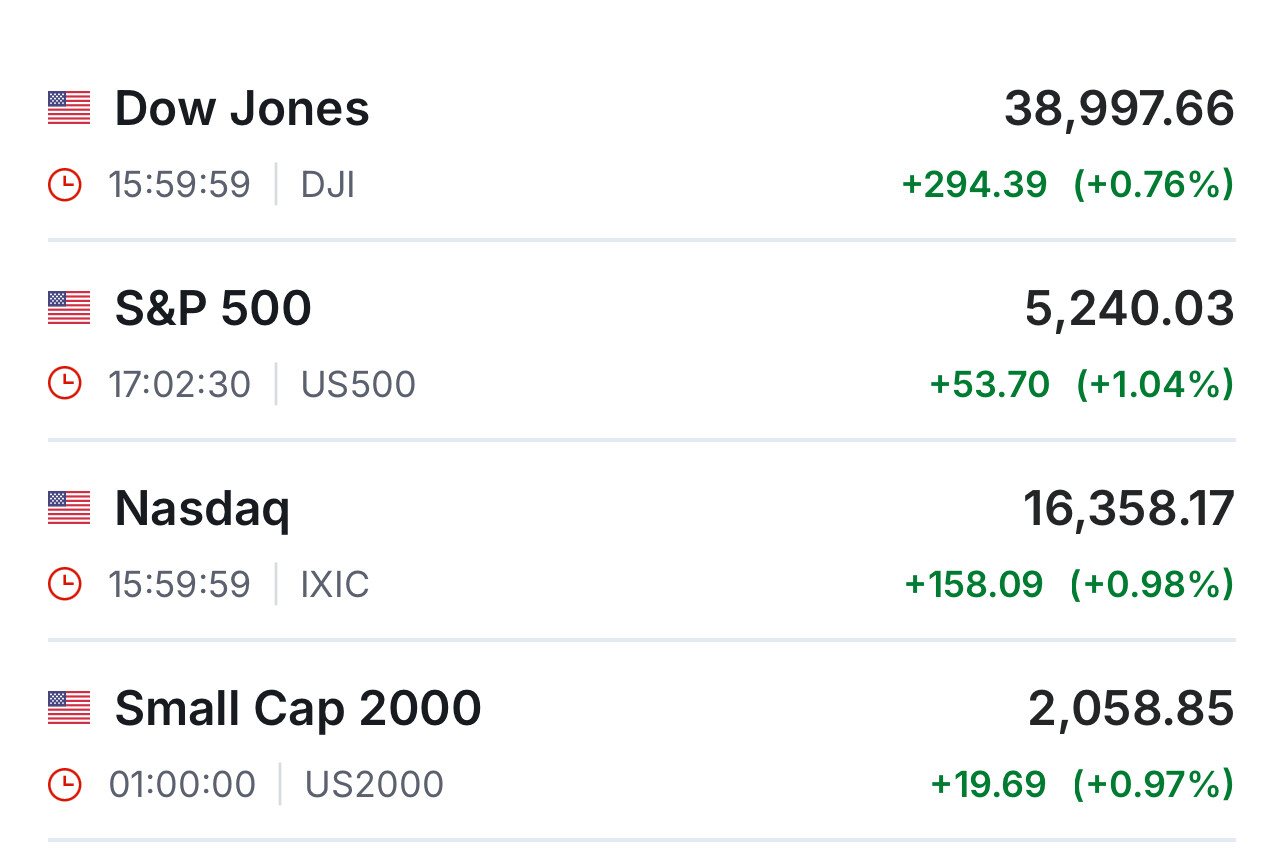Click the Small Cap 2000 price 2,058.85
This screenshot has height=857, width=1284.
tap(1131, 708)
